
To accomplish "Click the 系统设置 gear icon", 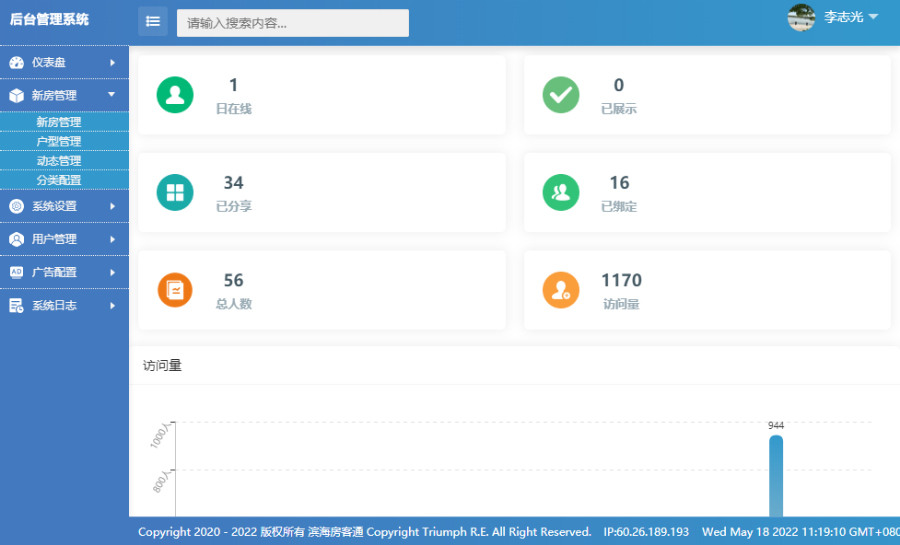I will pos(17,206).
